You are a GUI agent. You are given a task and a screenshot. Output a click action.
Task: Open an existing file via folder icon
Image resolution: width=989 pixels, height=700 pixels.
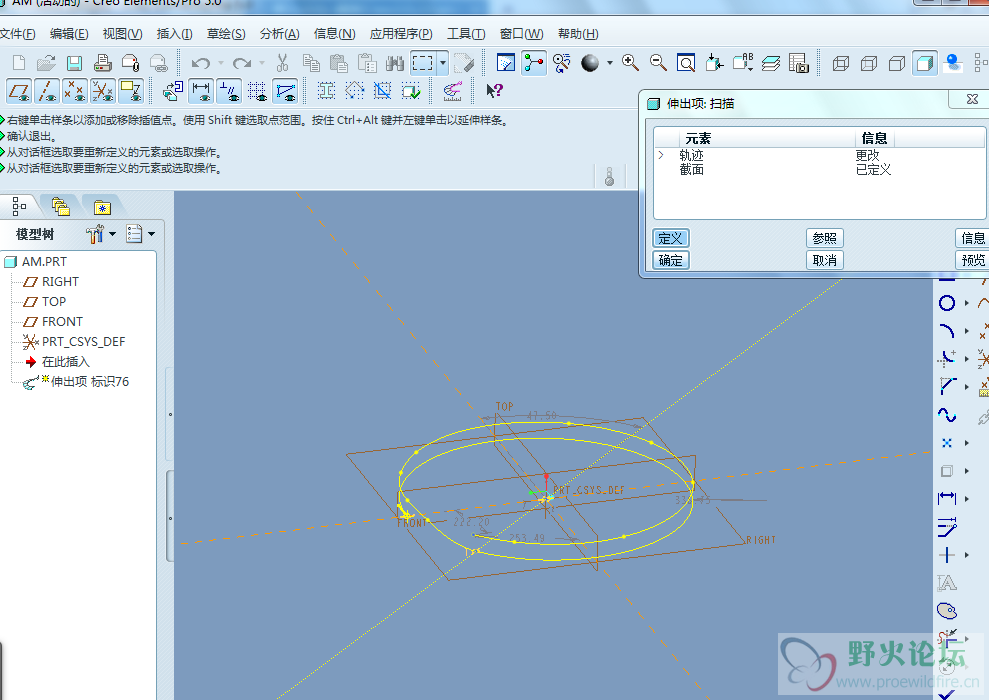pos(46,63)
